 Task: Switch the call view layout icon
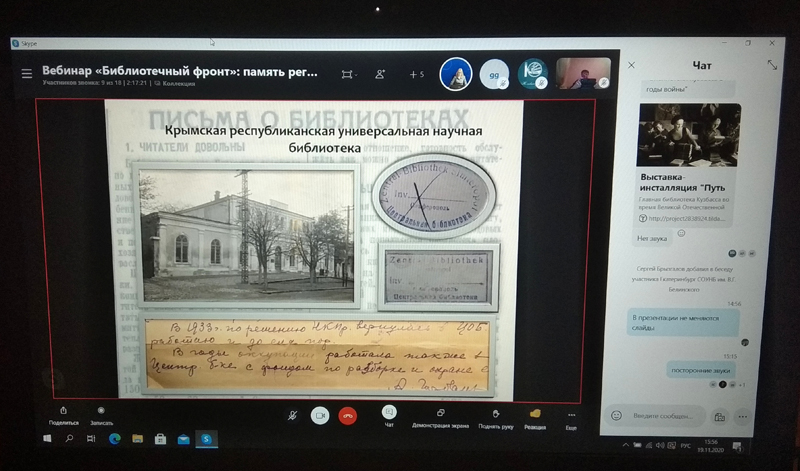click(x=347, y=74)
